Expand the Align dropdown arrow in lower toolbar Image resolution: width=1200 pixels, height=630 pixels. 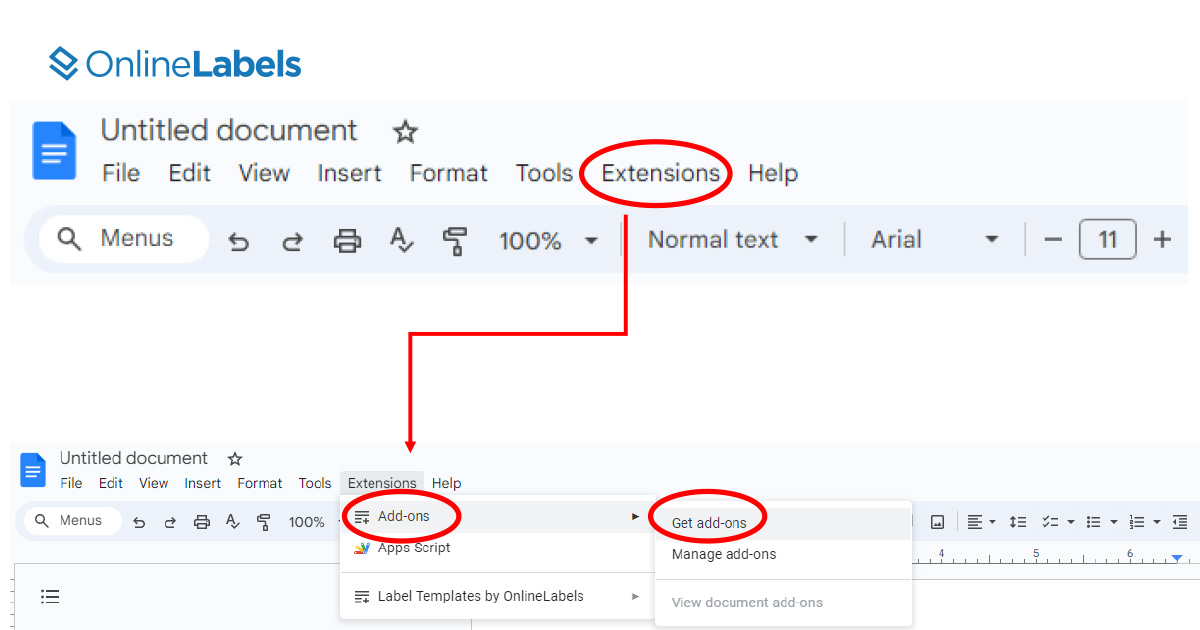993,522
